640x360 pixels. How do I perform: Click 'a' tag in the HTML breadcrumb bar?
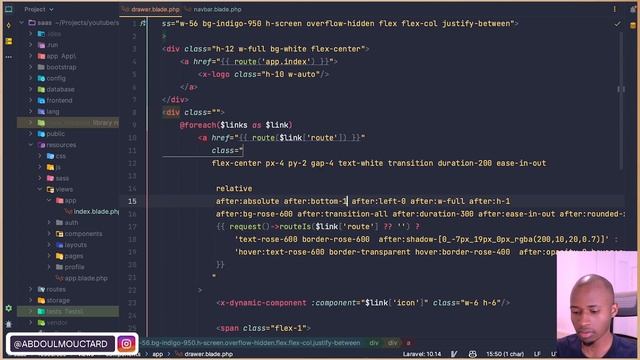click(408, 343)
